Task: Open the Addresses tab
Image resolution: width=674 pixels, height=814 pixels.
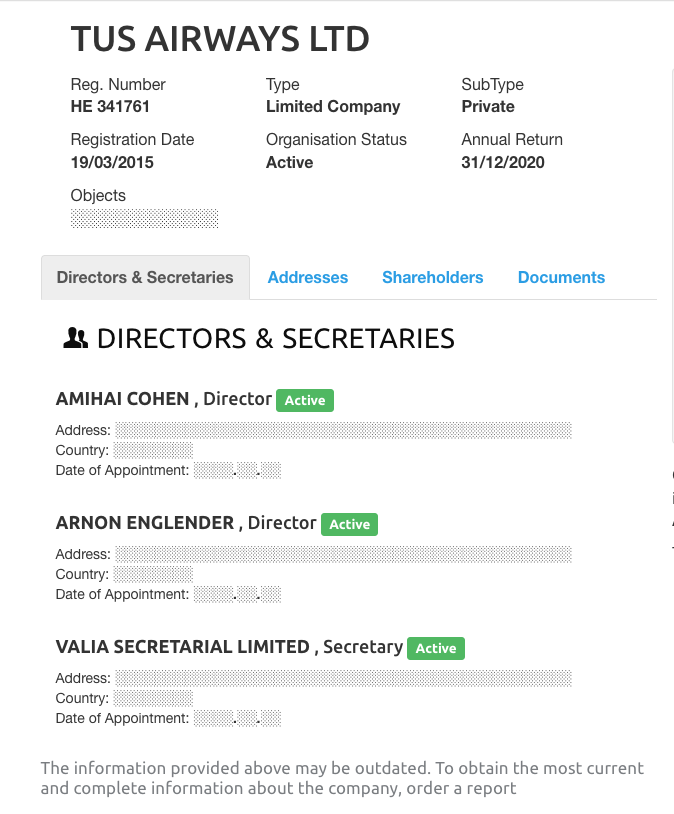Action: (x=308, y=278)
